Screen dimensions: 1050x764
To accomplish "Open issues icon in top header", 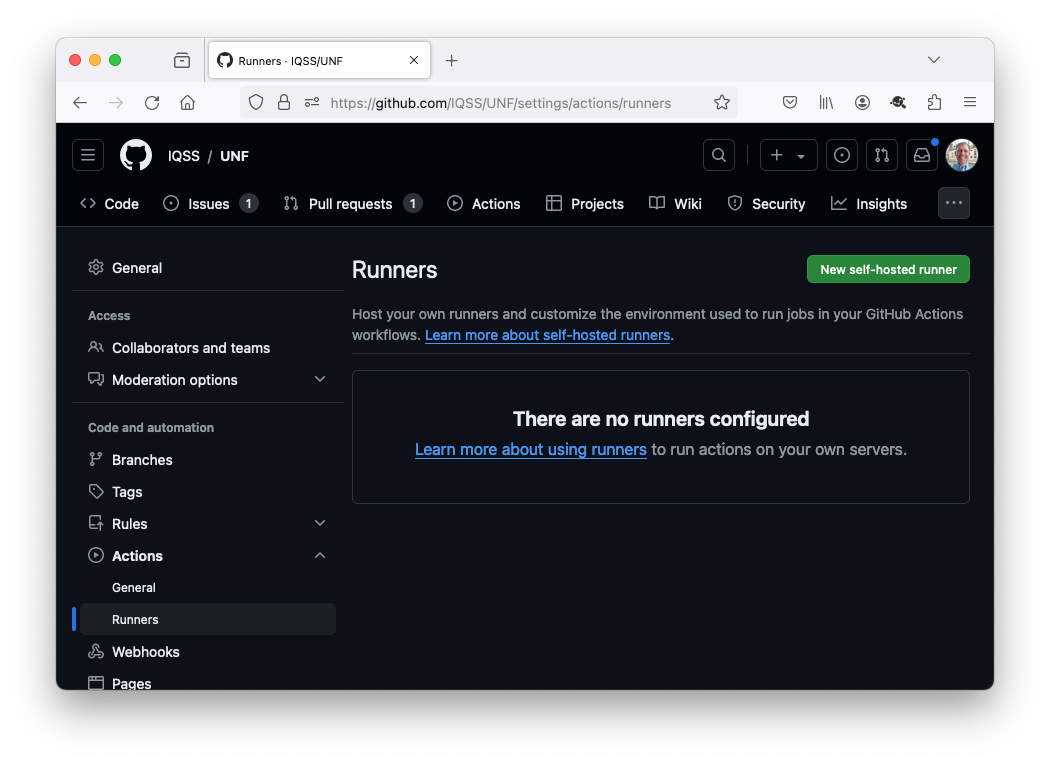I will (x=842, y=155).
